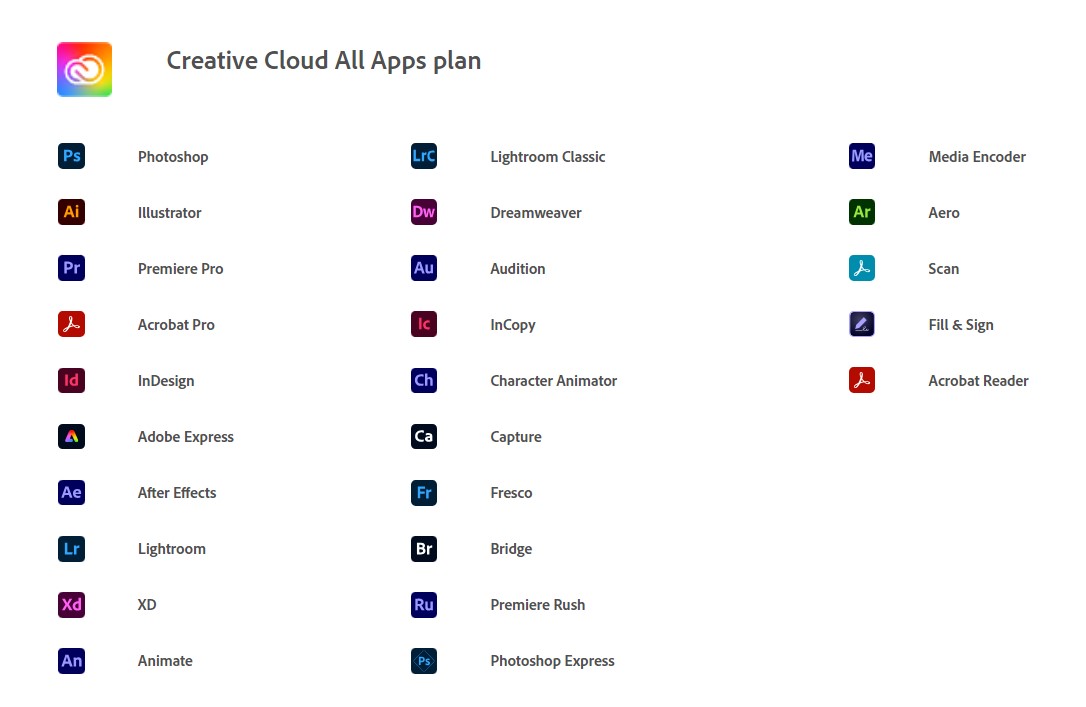Select the Capture label
The image size is (1086, 707).
pos(516,437)
